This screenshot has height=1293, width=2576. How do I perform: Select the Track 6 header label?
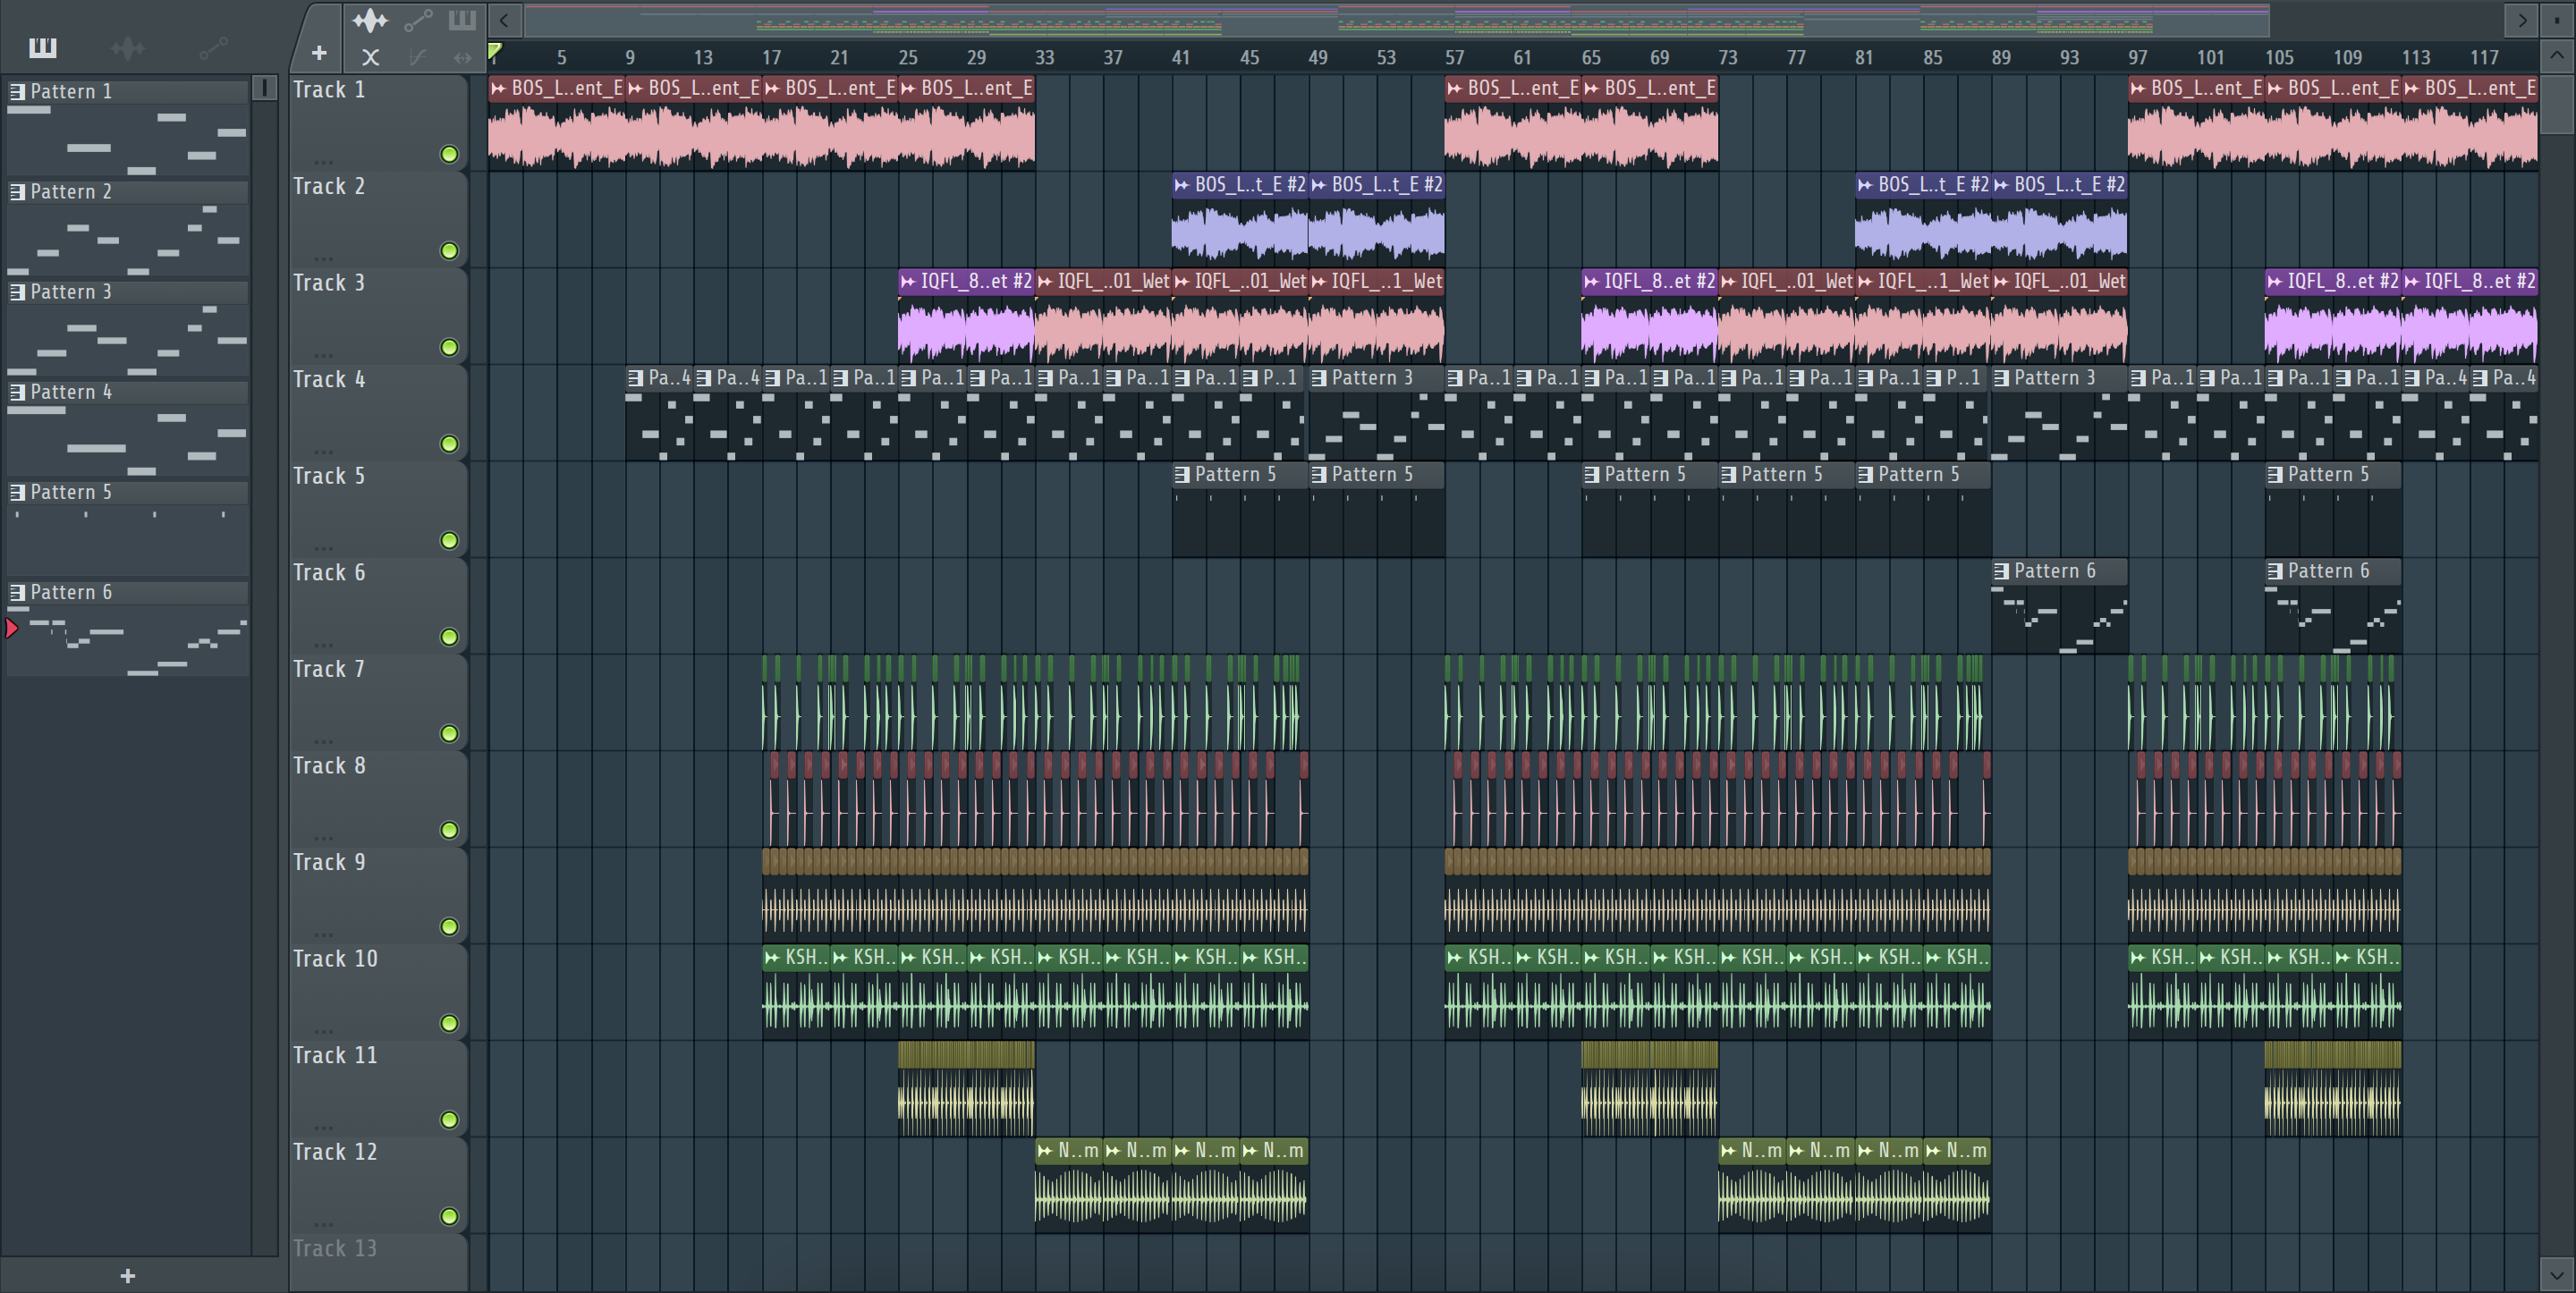329,572
